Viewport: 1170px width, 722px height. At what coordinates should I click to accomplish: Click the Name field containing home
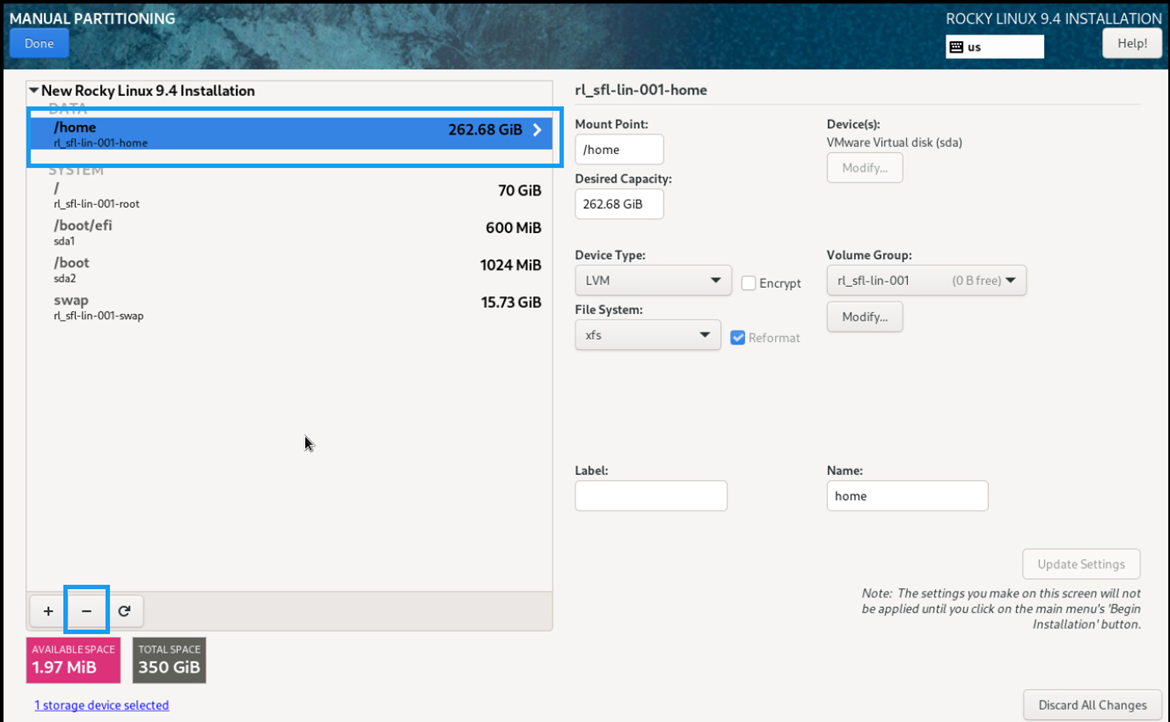click(x=907, y=496)
